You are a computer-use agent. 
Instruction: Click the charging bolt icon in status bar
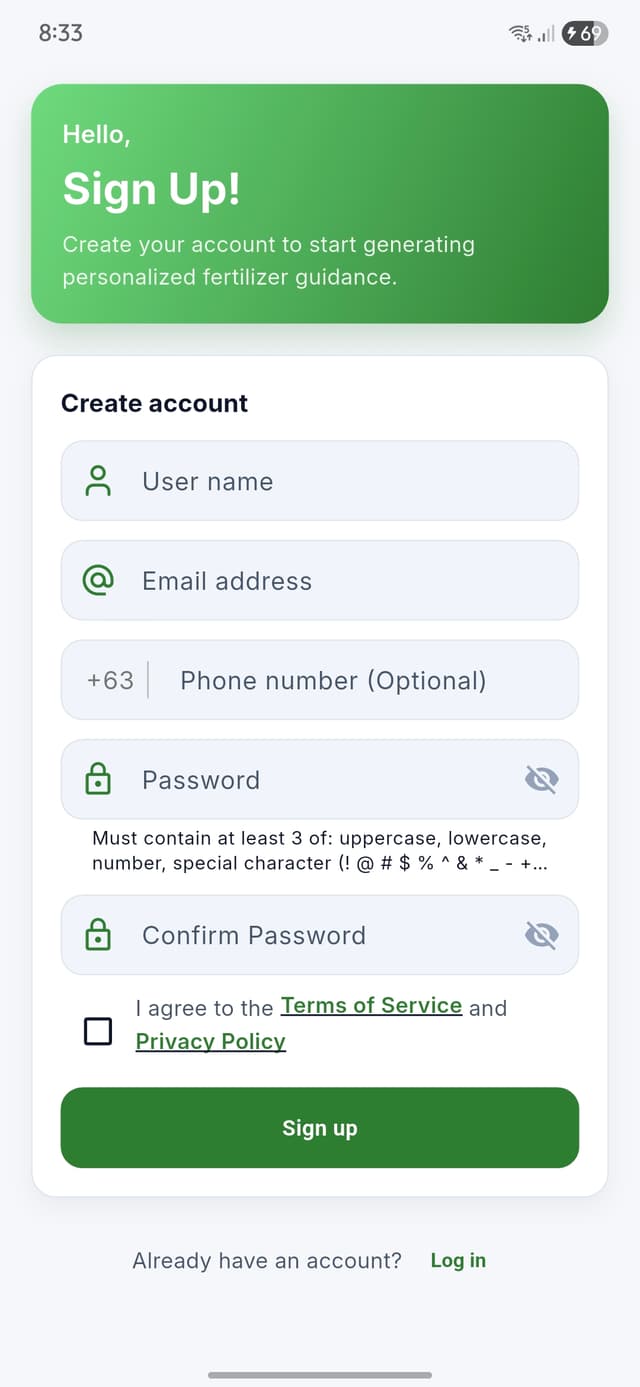click(574, 33)
